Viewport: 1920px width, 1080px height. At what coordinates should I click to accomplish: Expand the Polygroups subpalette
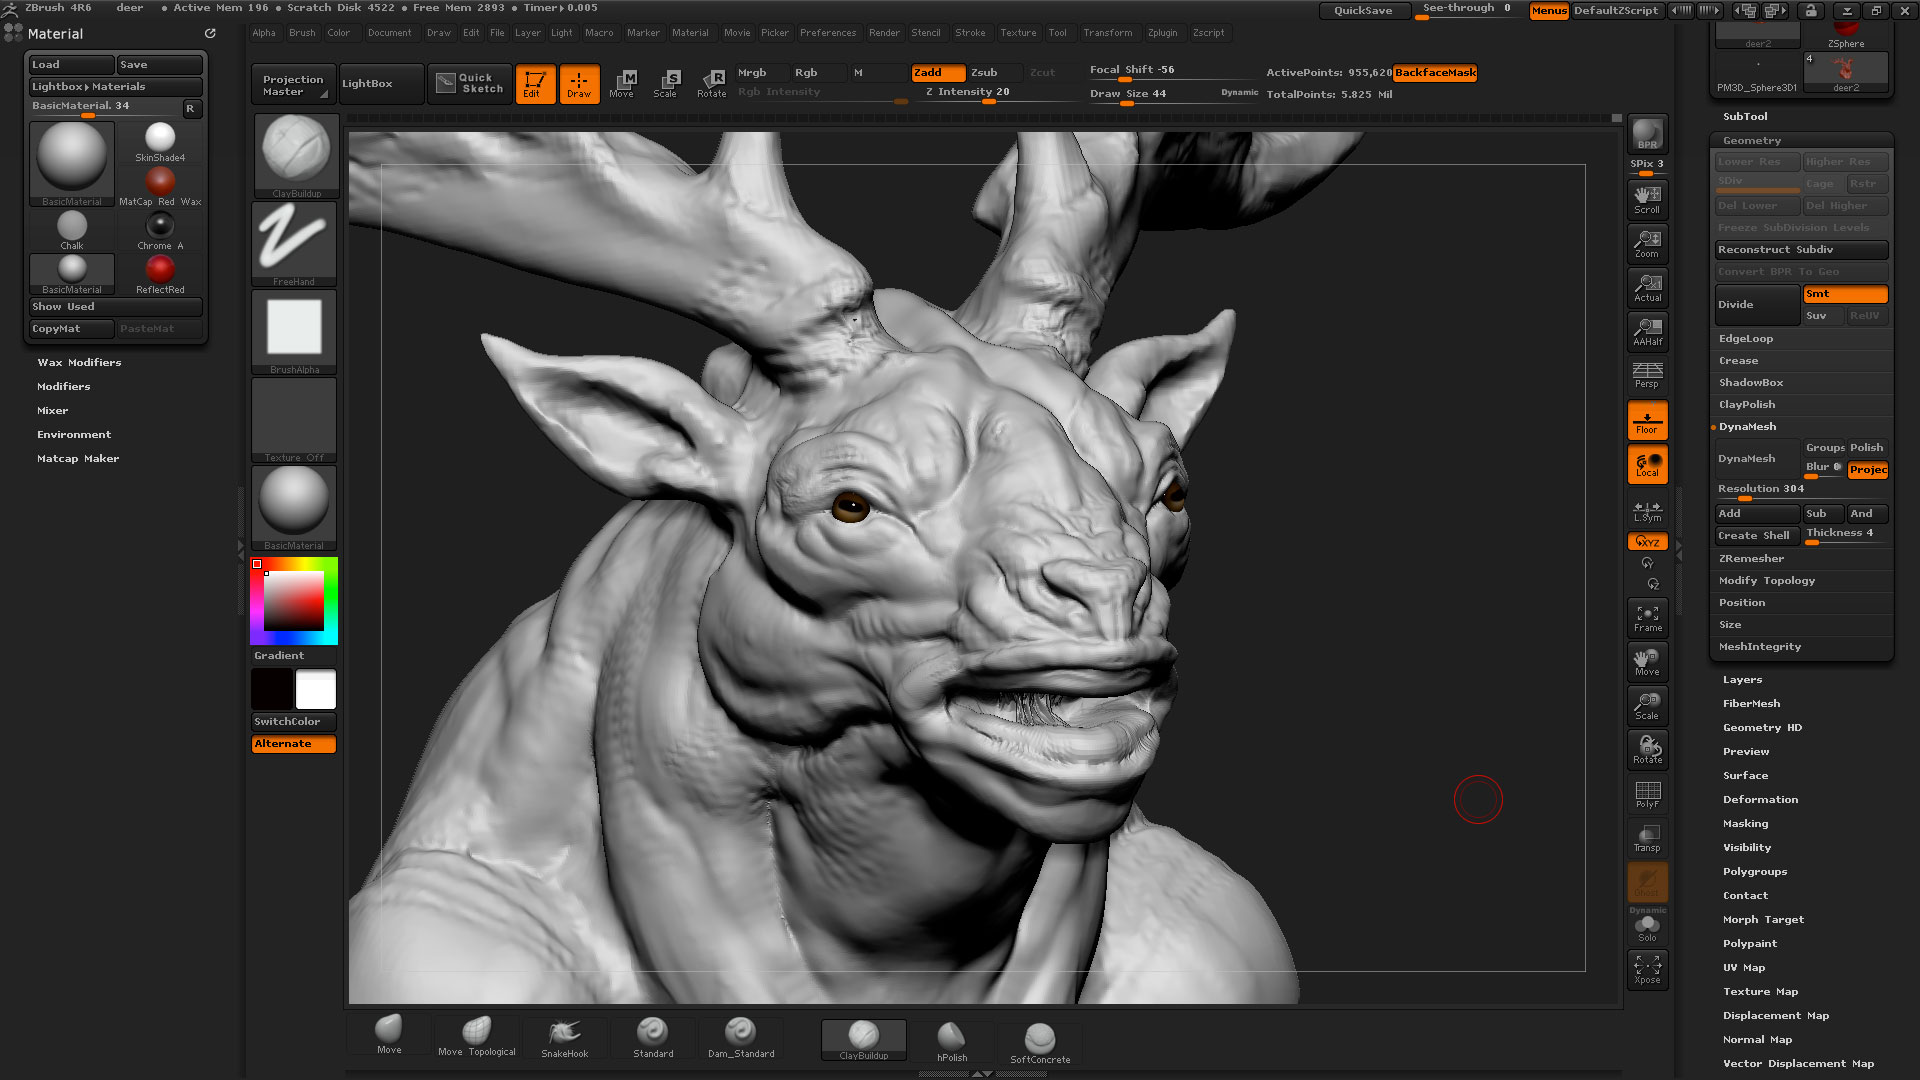[x=1754, y=871]
